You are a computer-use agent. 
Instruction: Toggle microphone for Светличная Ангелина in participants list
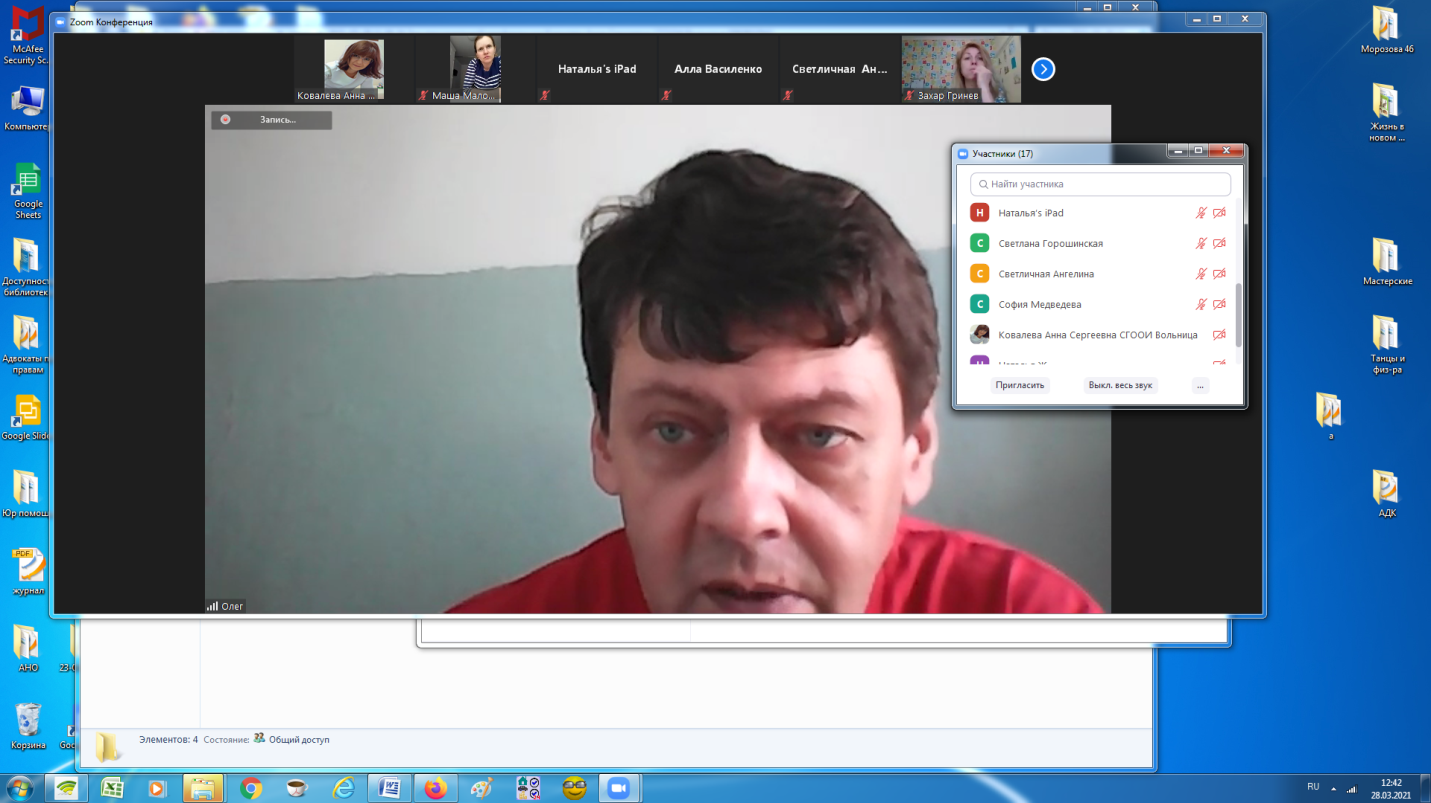(x=1201, y=274)
